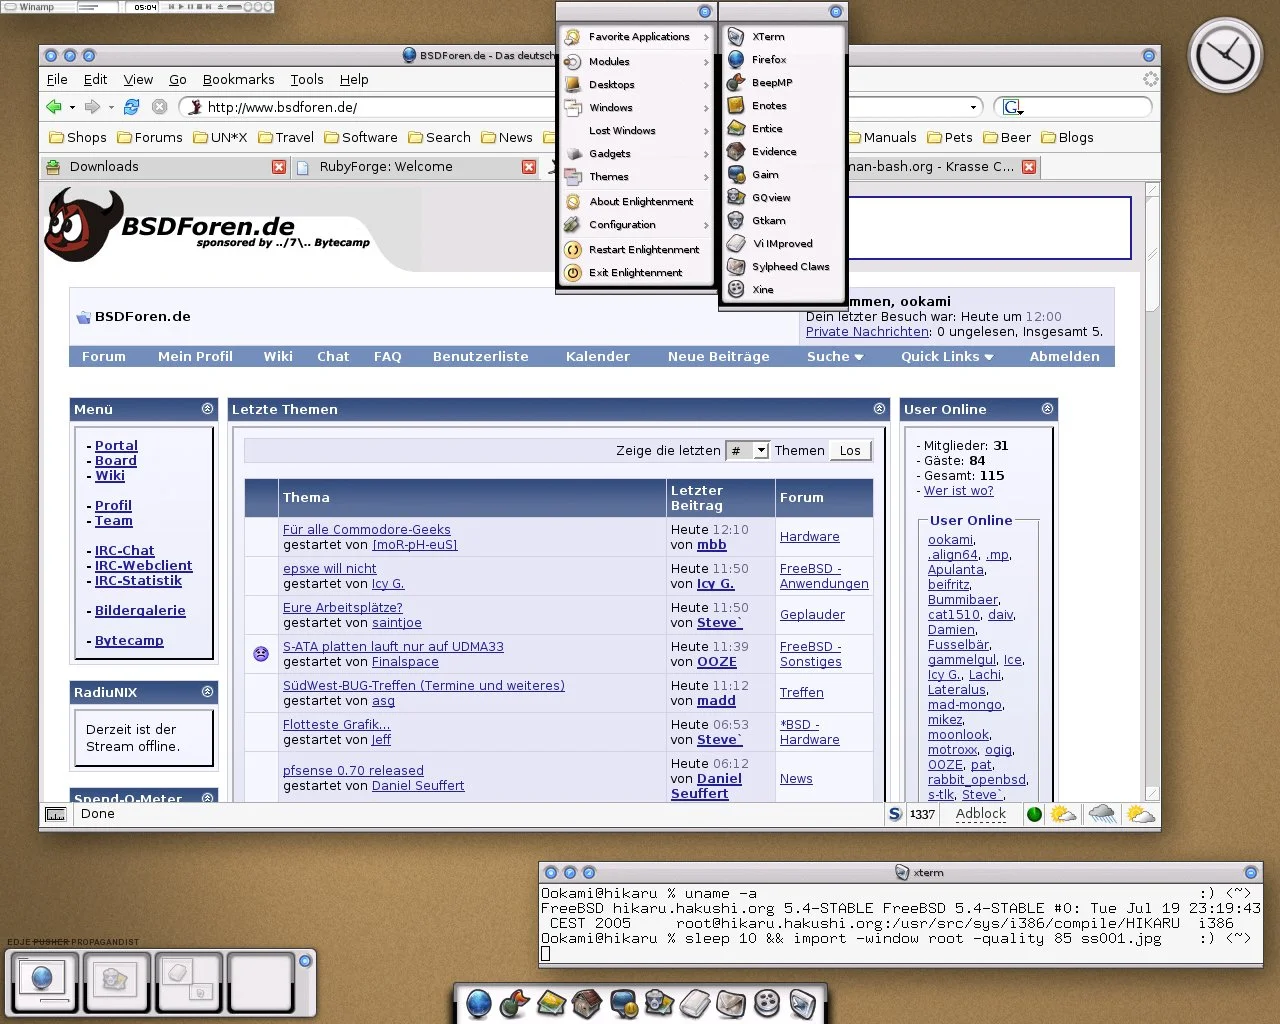This screenshot has width=1280, height=1024.
Task: Collapse the Menü panel
Action: tap(207, 409)
